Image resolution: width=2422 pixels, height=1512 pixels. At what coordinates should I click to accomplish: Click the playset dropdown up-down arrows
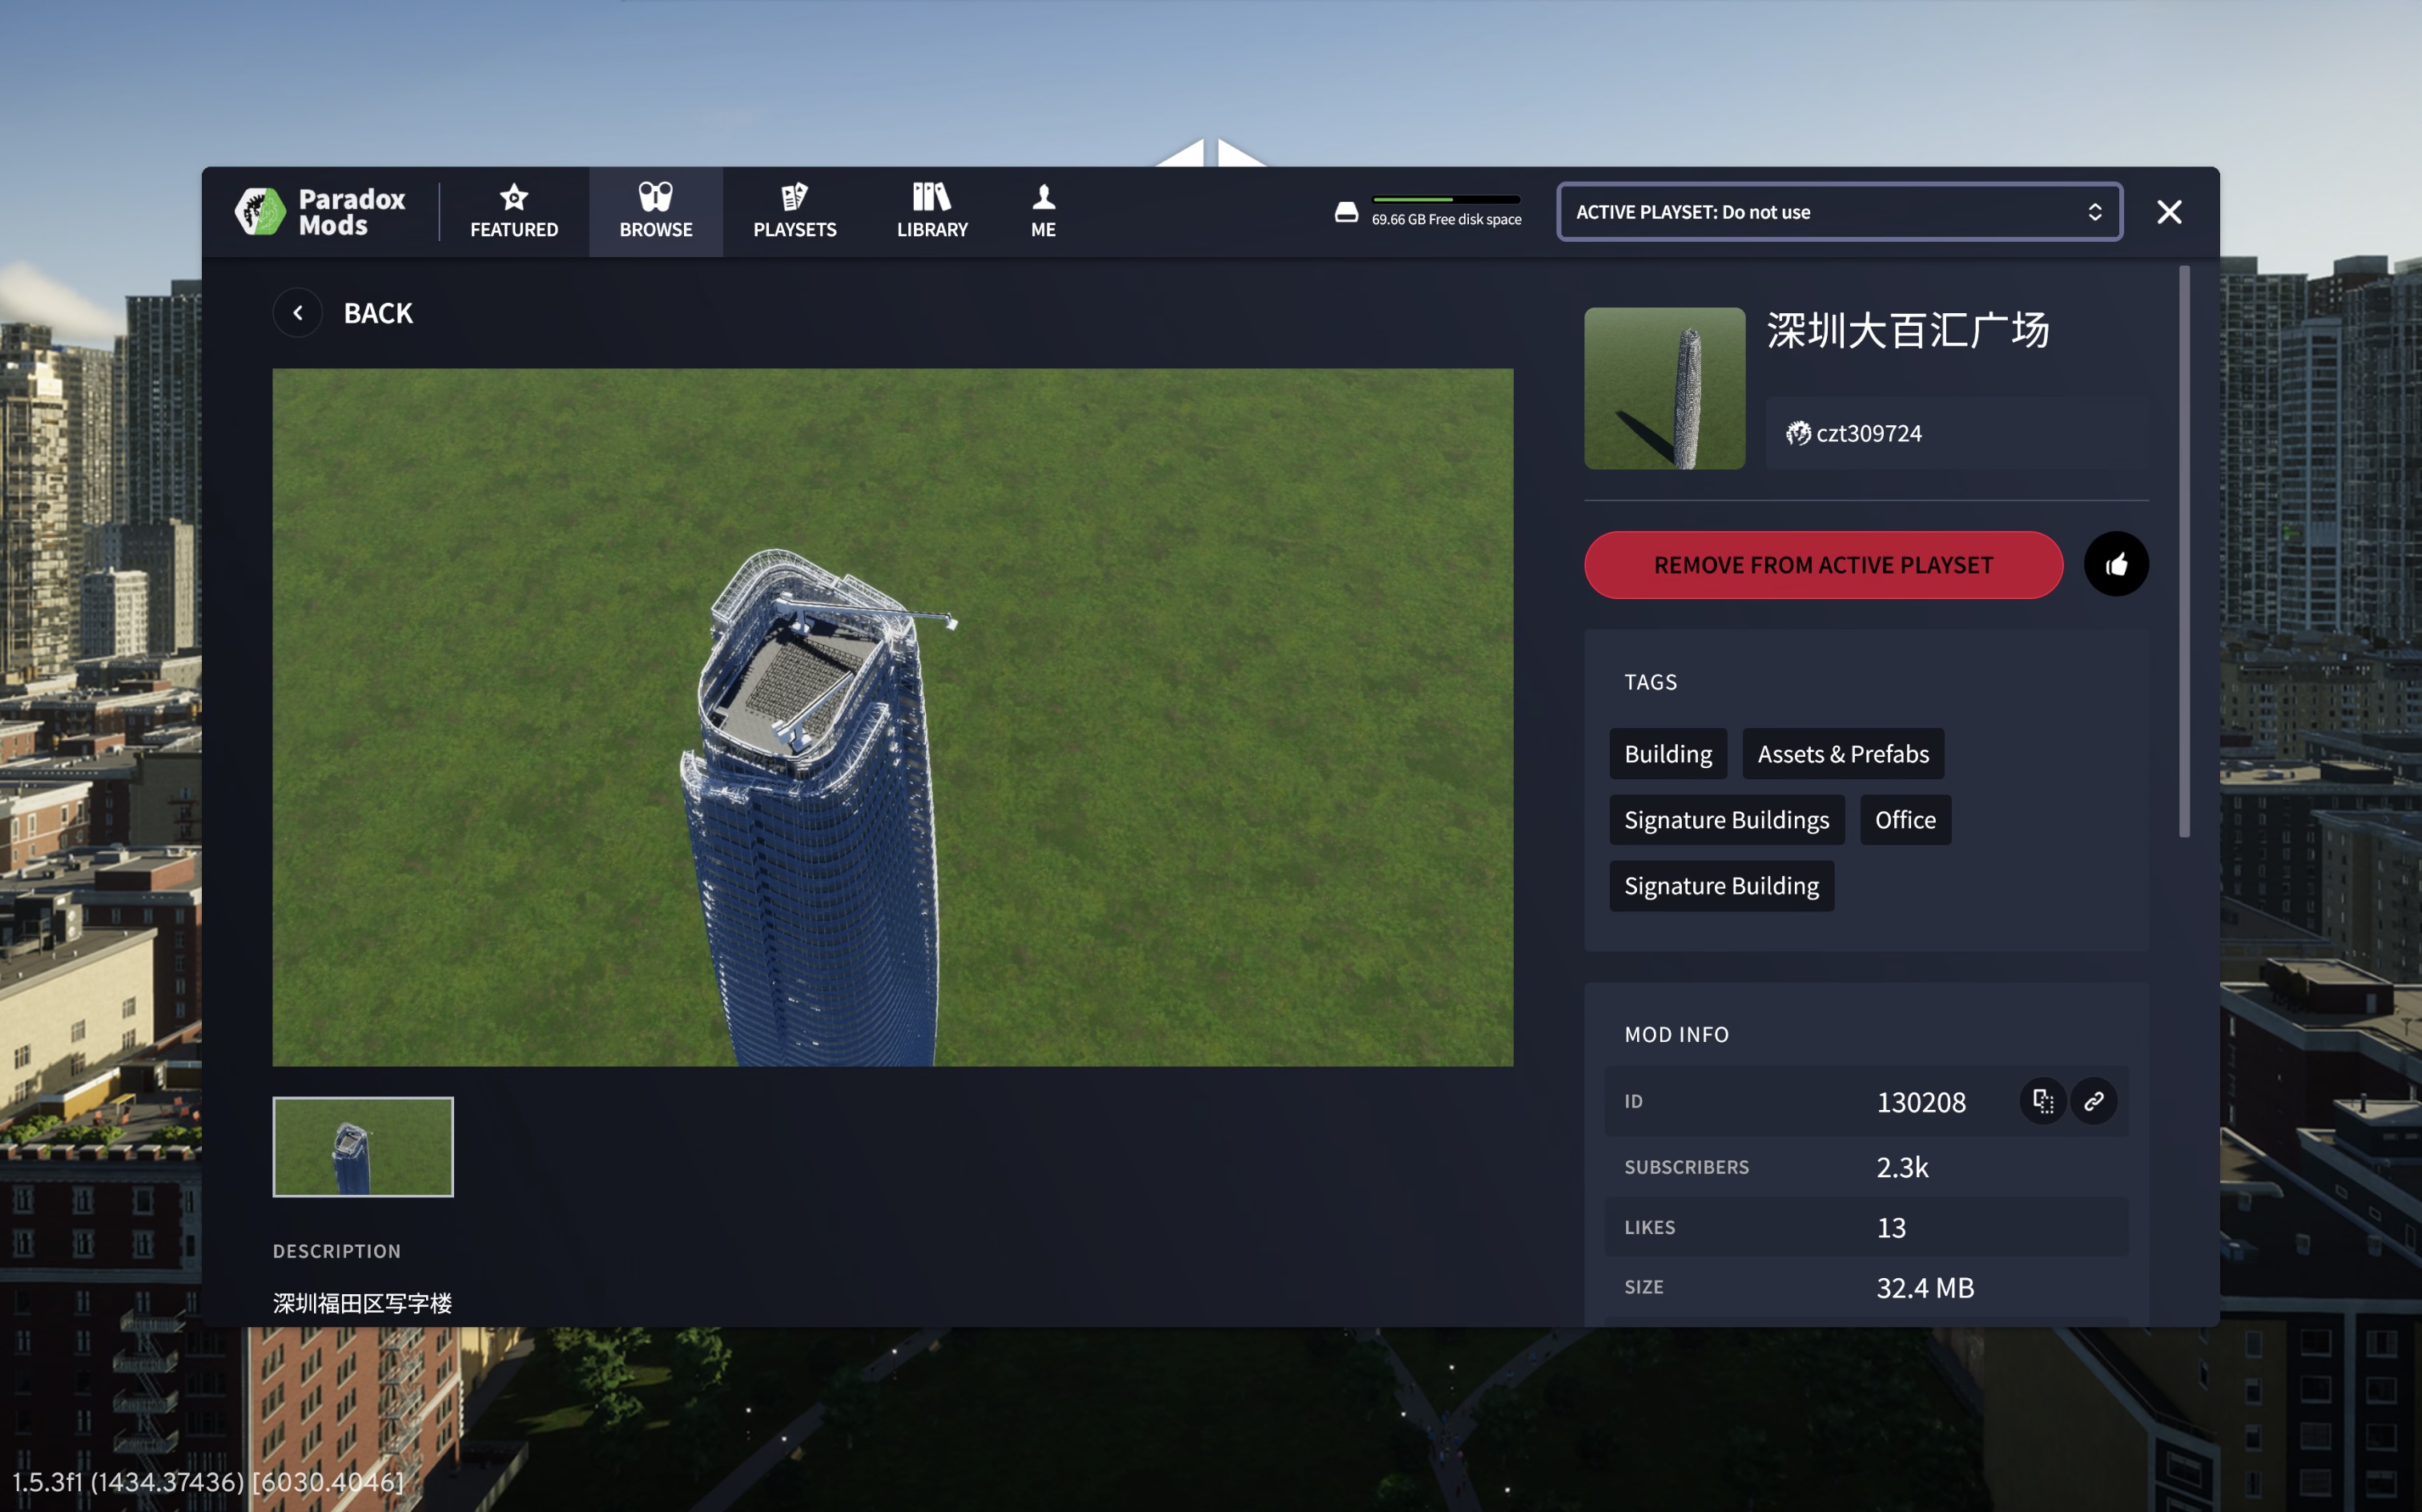(2095, 212)
